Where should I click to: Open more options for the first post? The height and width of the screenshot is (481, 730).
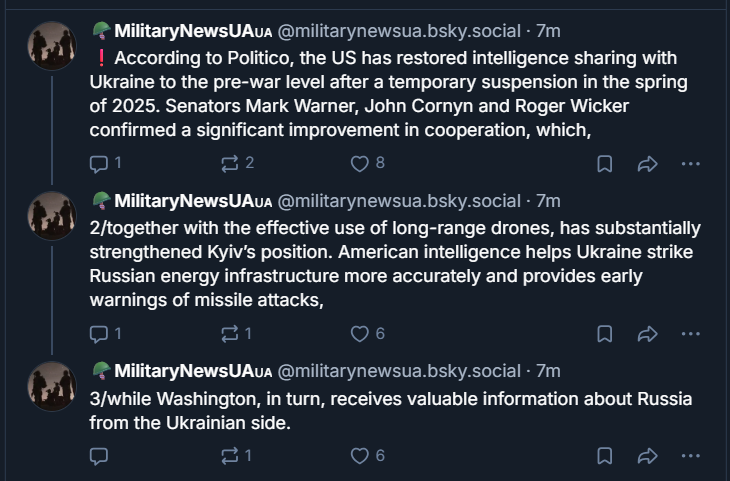click(690, 164)
